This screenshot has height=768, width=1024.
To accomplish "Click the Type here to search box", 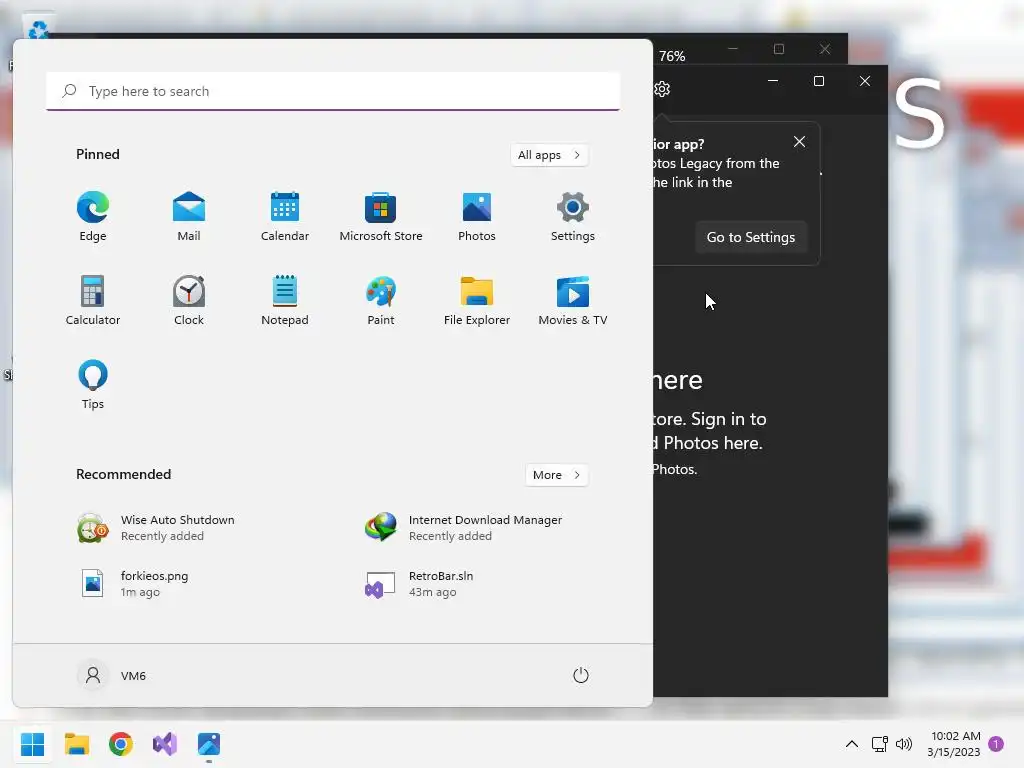I will click(x=333, y=91).
